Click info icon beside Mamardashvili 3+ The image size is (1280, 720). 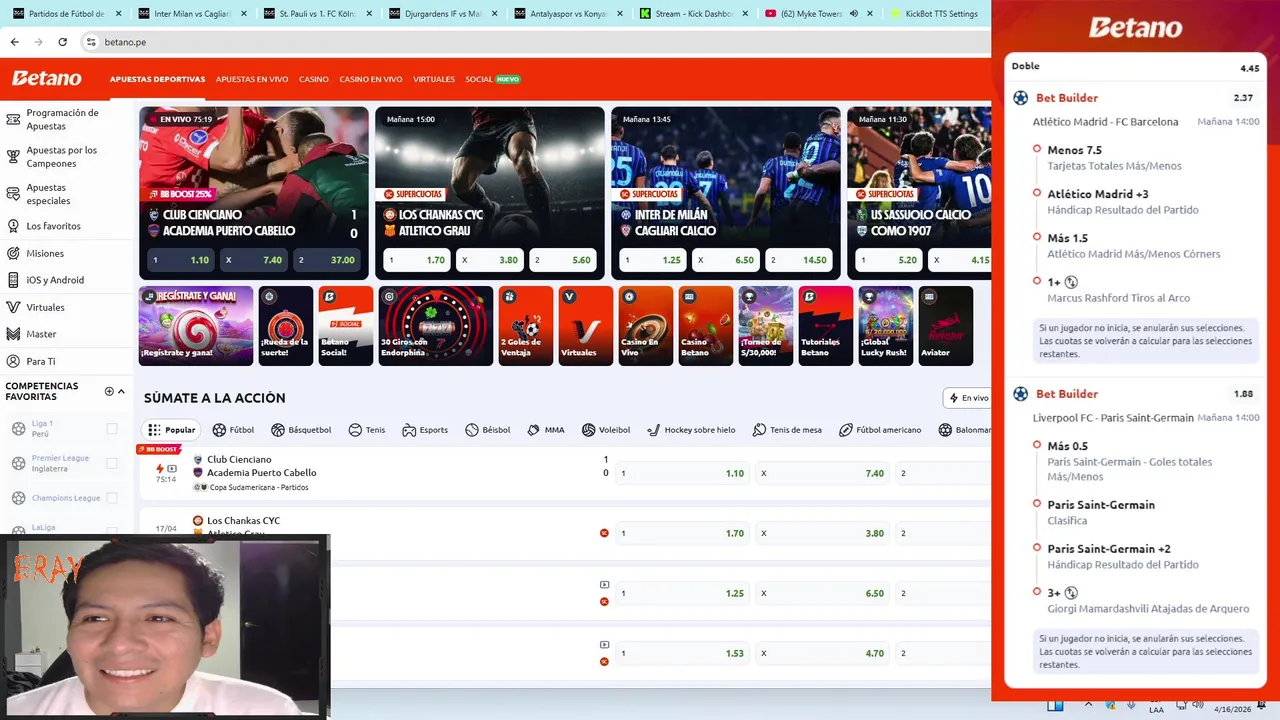[1071, 593]
